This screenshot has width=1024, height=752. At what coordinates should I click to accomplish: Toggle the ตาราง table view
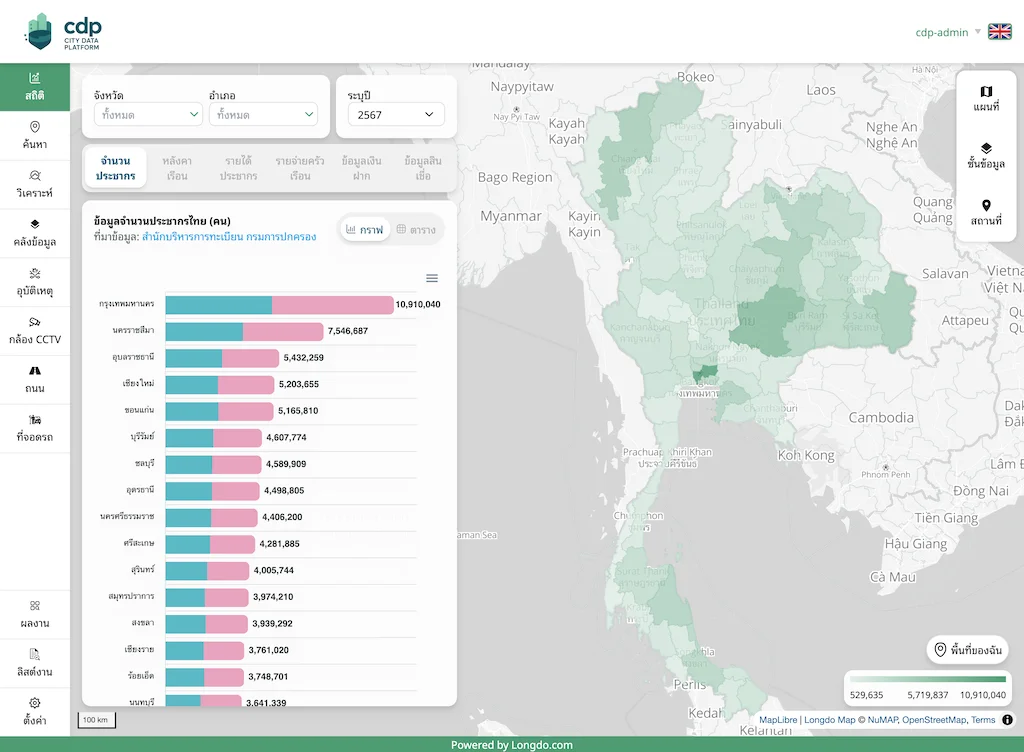point(416,230)
